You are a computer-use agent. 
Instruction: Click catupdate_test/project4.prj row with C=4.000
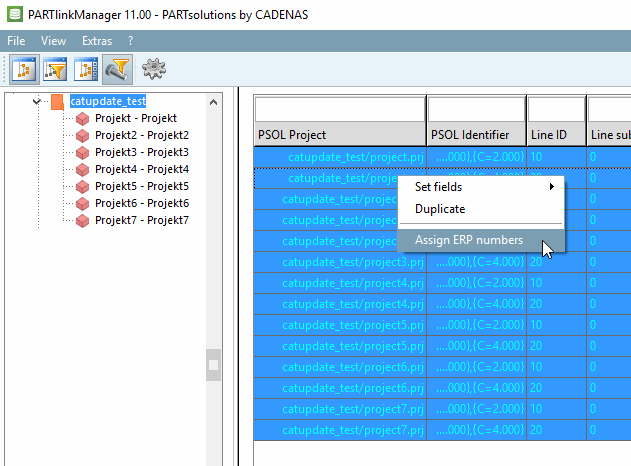click(x=442, y=304)
